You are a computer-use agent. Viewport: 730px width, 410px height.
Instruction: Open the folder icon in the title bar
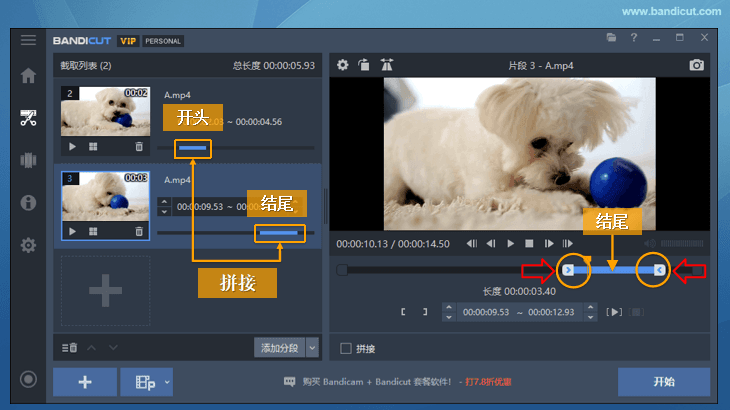(x=611, y=38)
